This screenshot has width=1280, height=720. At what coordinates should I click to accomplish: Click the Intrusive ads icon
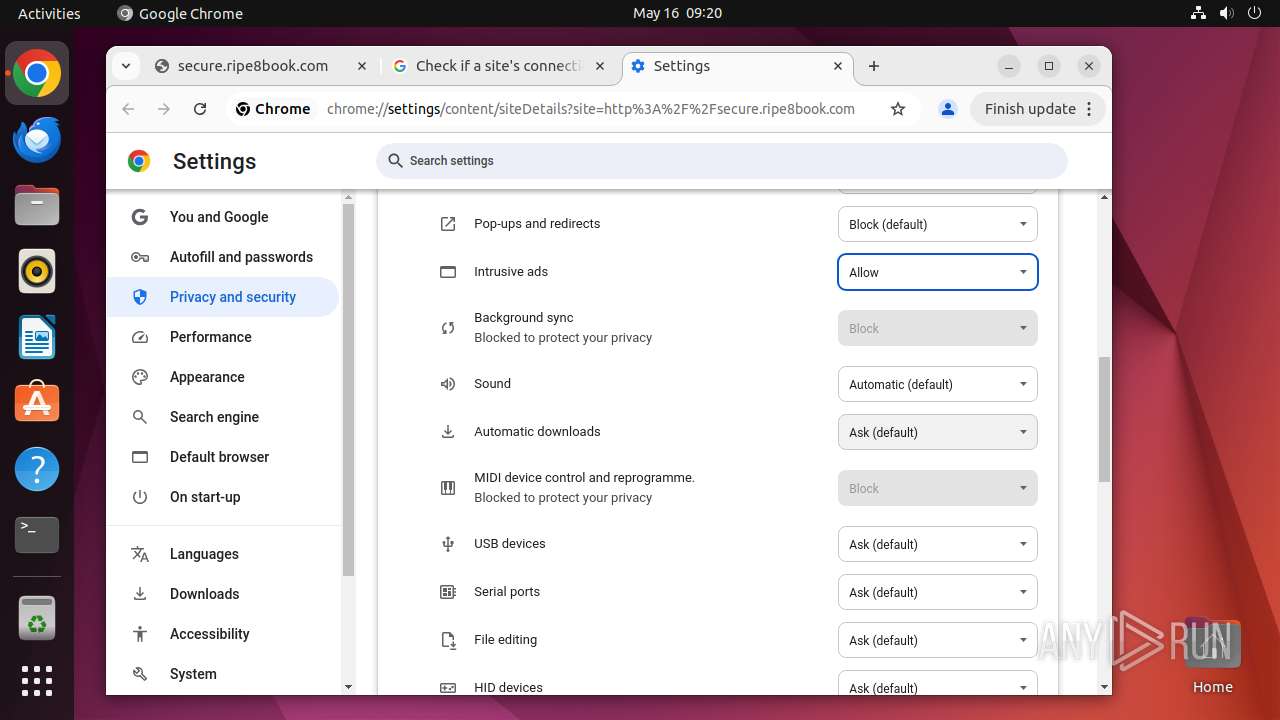click(448, 272)
